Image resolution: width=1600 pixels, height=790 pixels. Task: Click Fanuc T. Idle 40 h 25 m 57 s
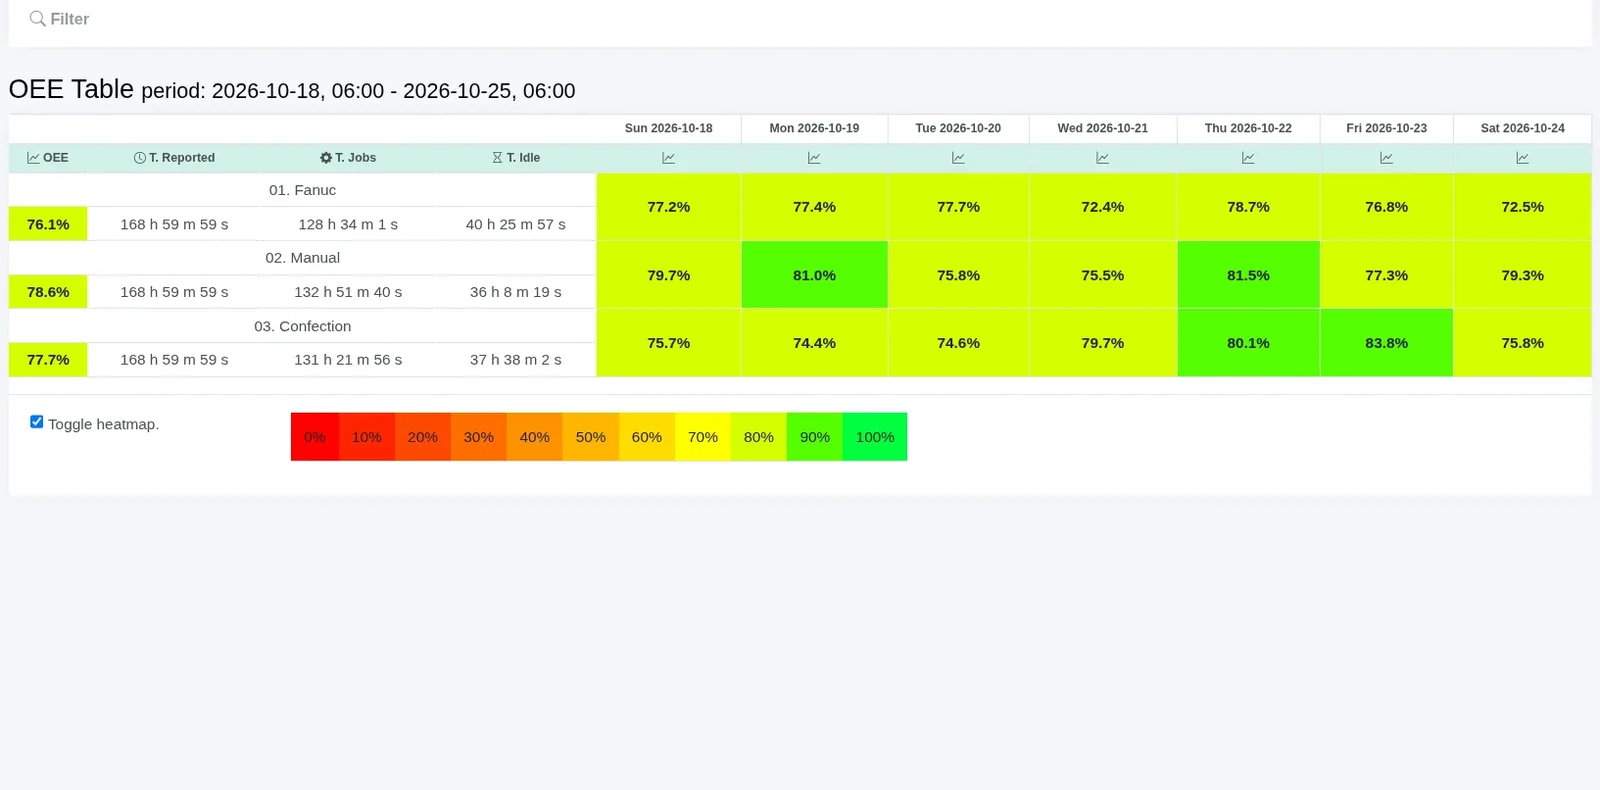click(x=516, y=224)
